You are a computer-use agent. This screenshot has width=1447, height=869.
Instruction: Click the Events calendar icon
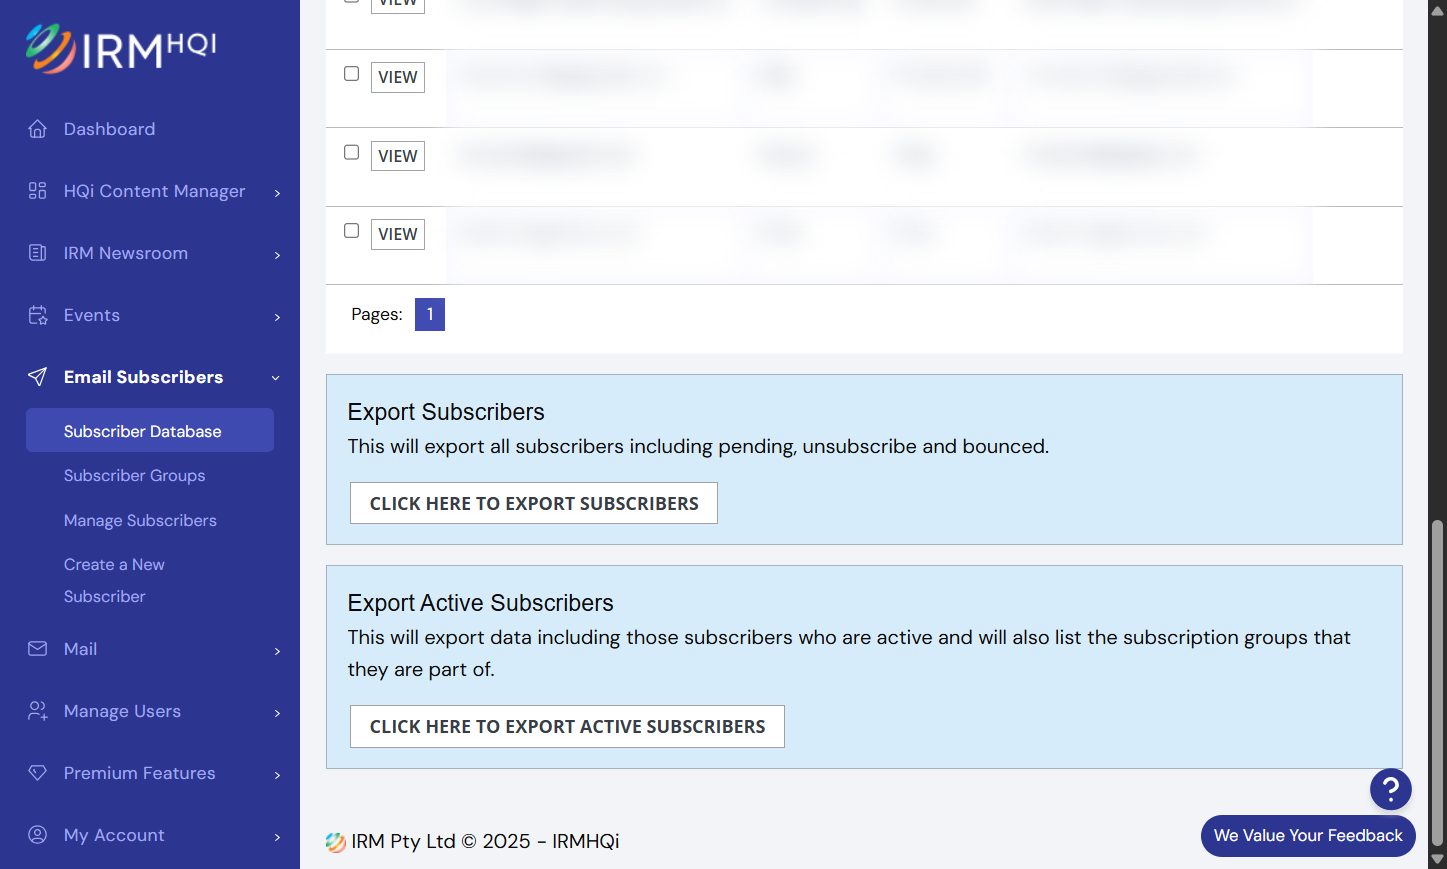coord(38,315)
